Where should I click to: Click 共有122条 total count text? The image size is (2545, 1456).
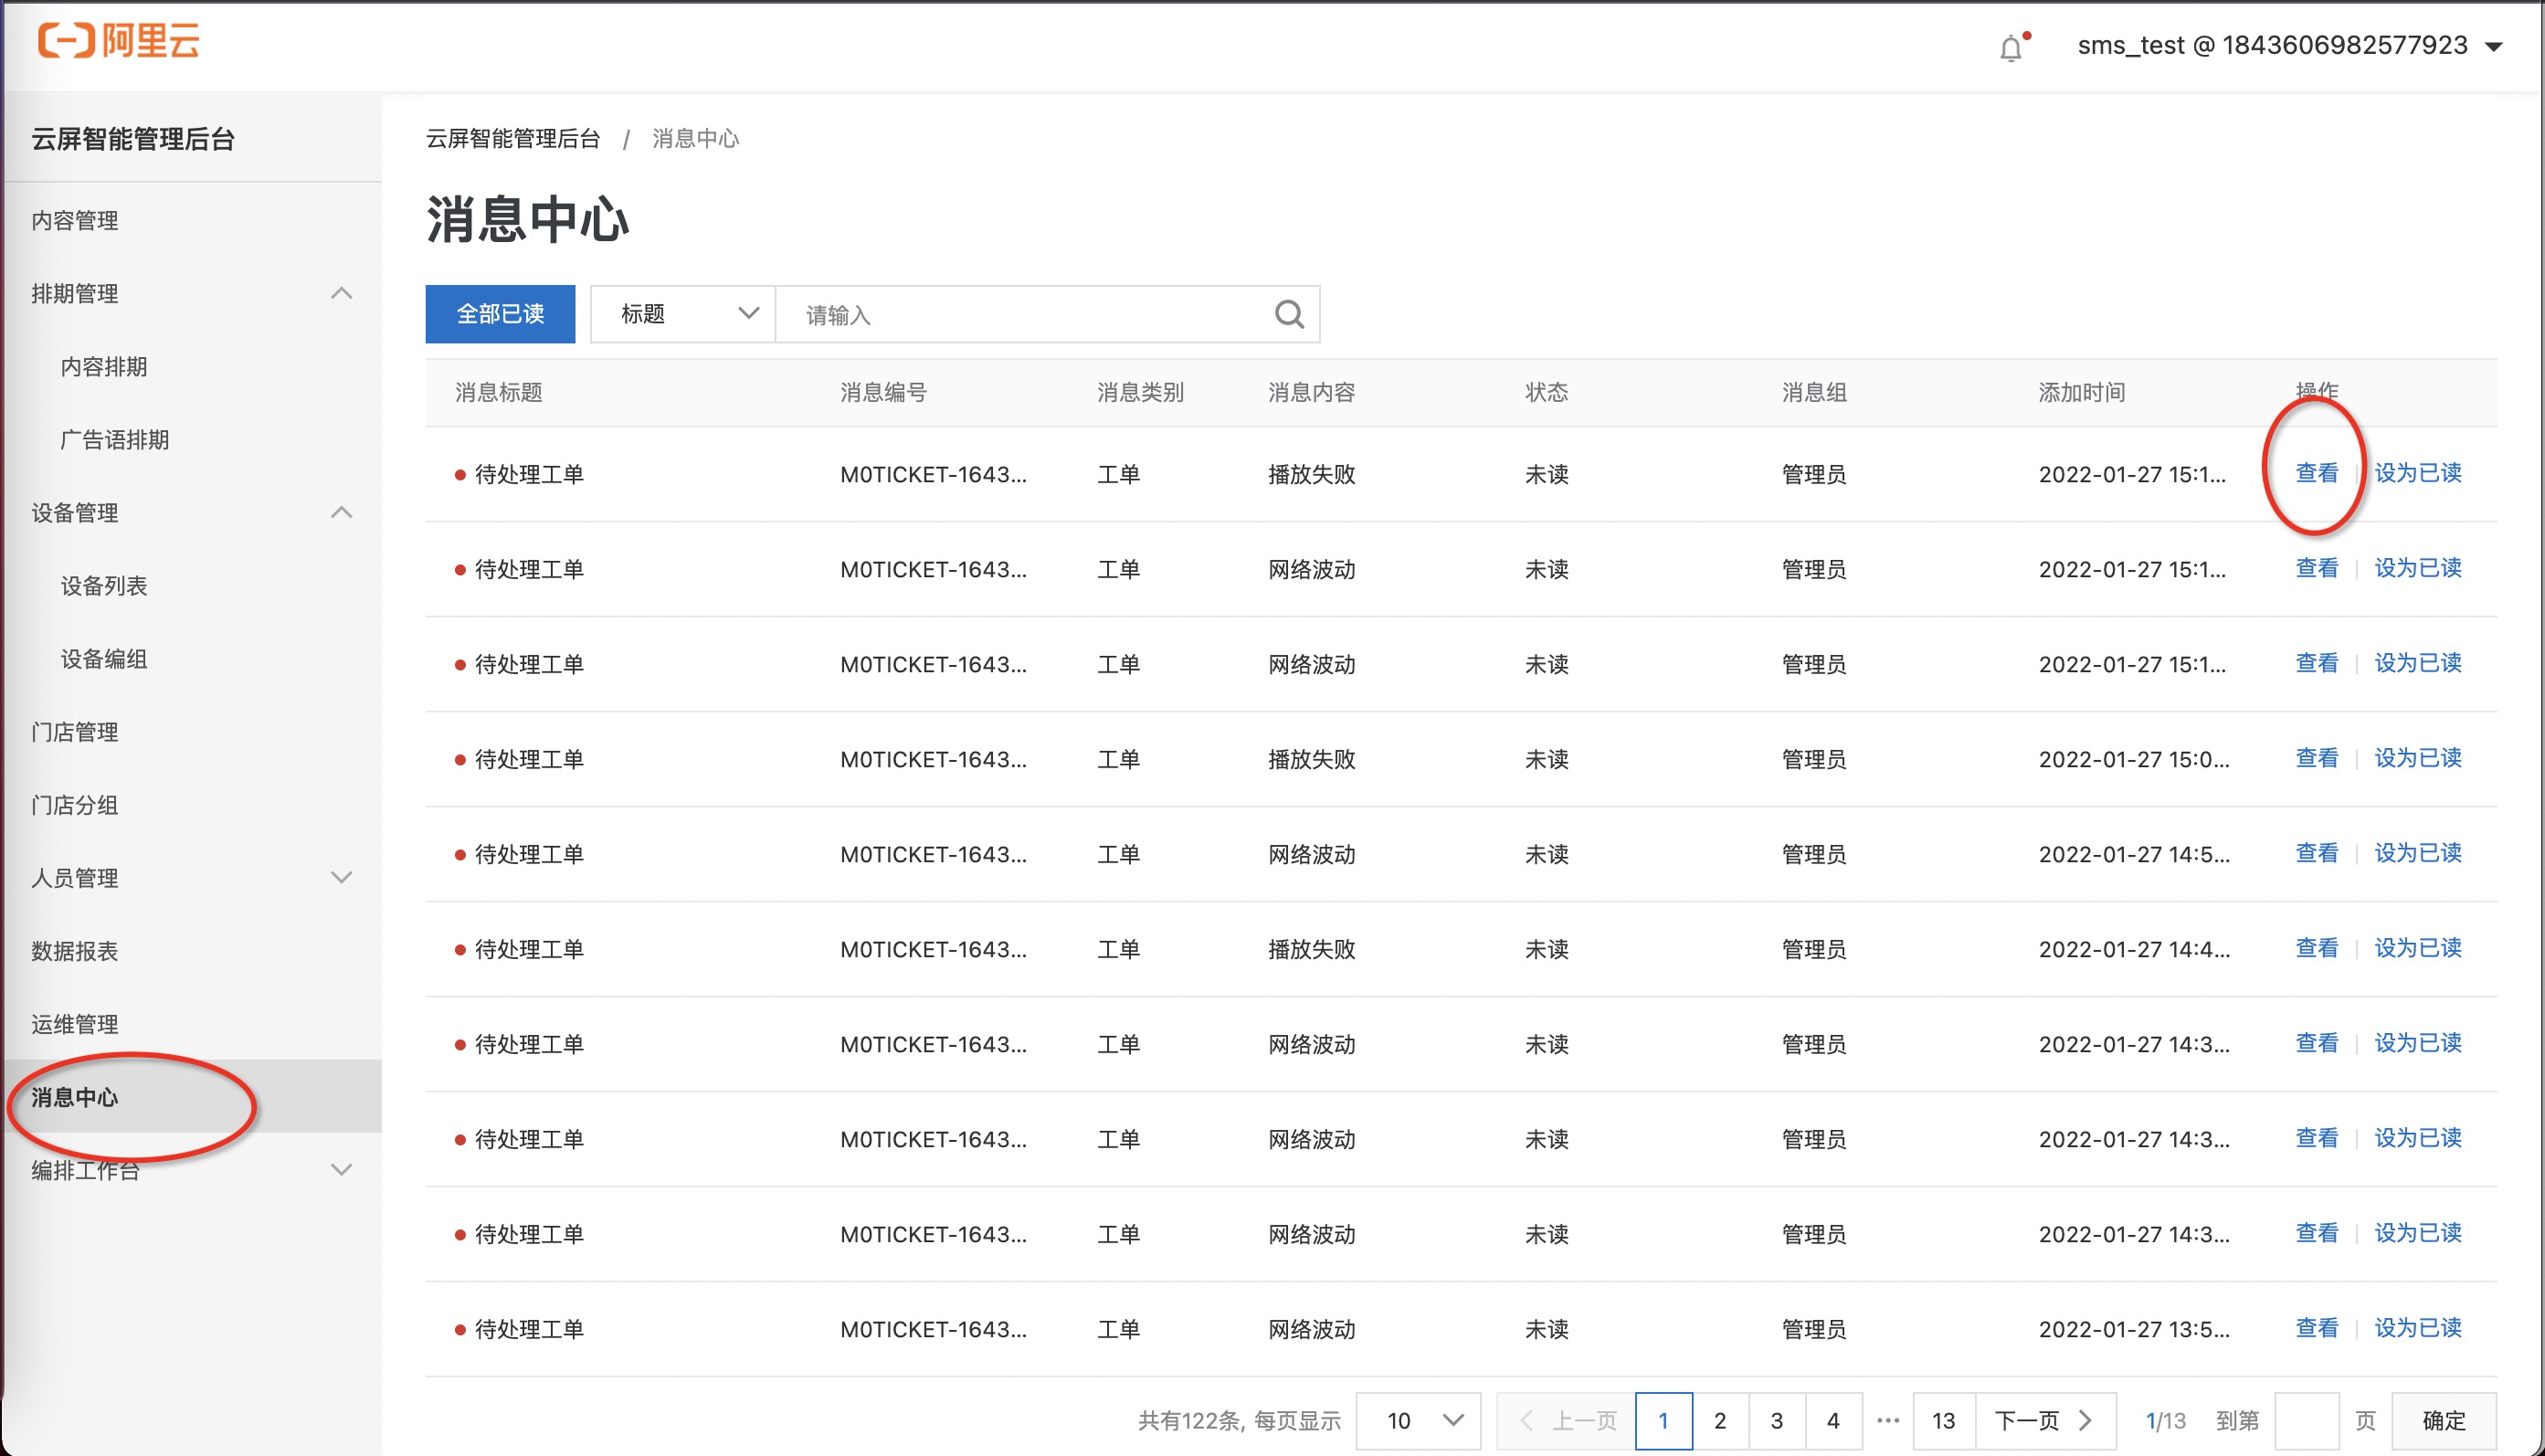(x=1190, y=1420)
